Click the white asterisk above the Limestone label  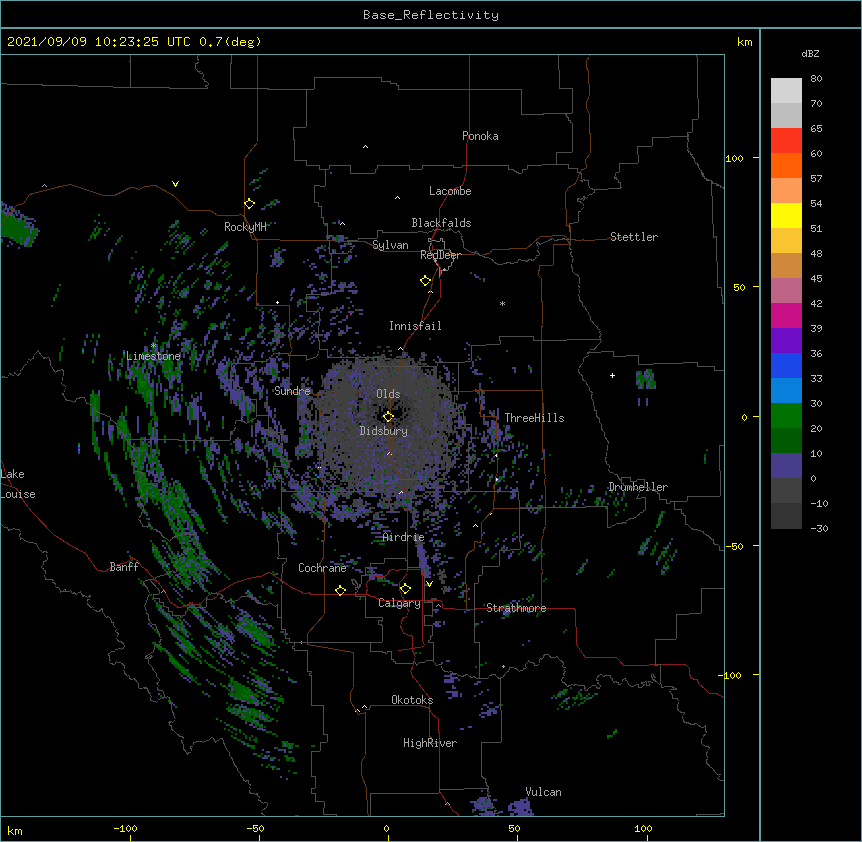tap(153, 346)
